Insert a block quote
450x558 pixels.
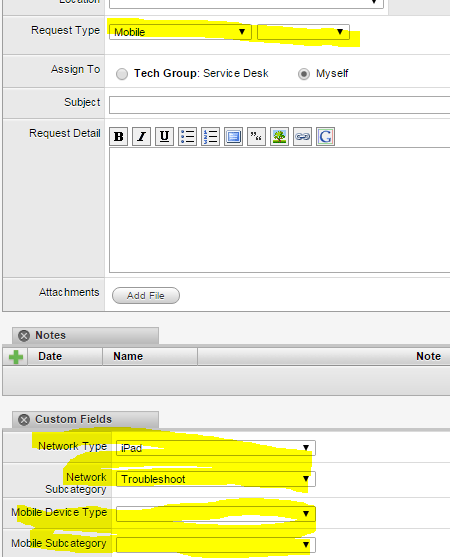pyautogui.click(x=256, y=137)
